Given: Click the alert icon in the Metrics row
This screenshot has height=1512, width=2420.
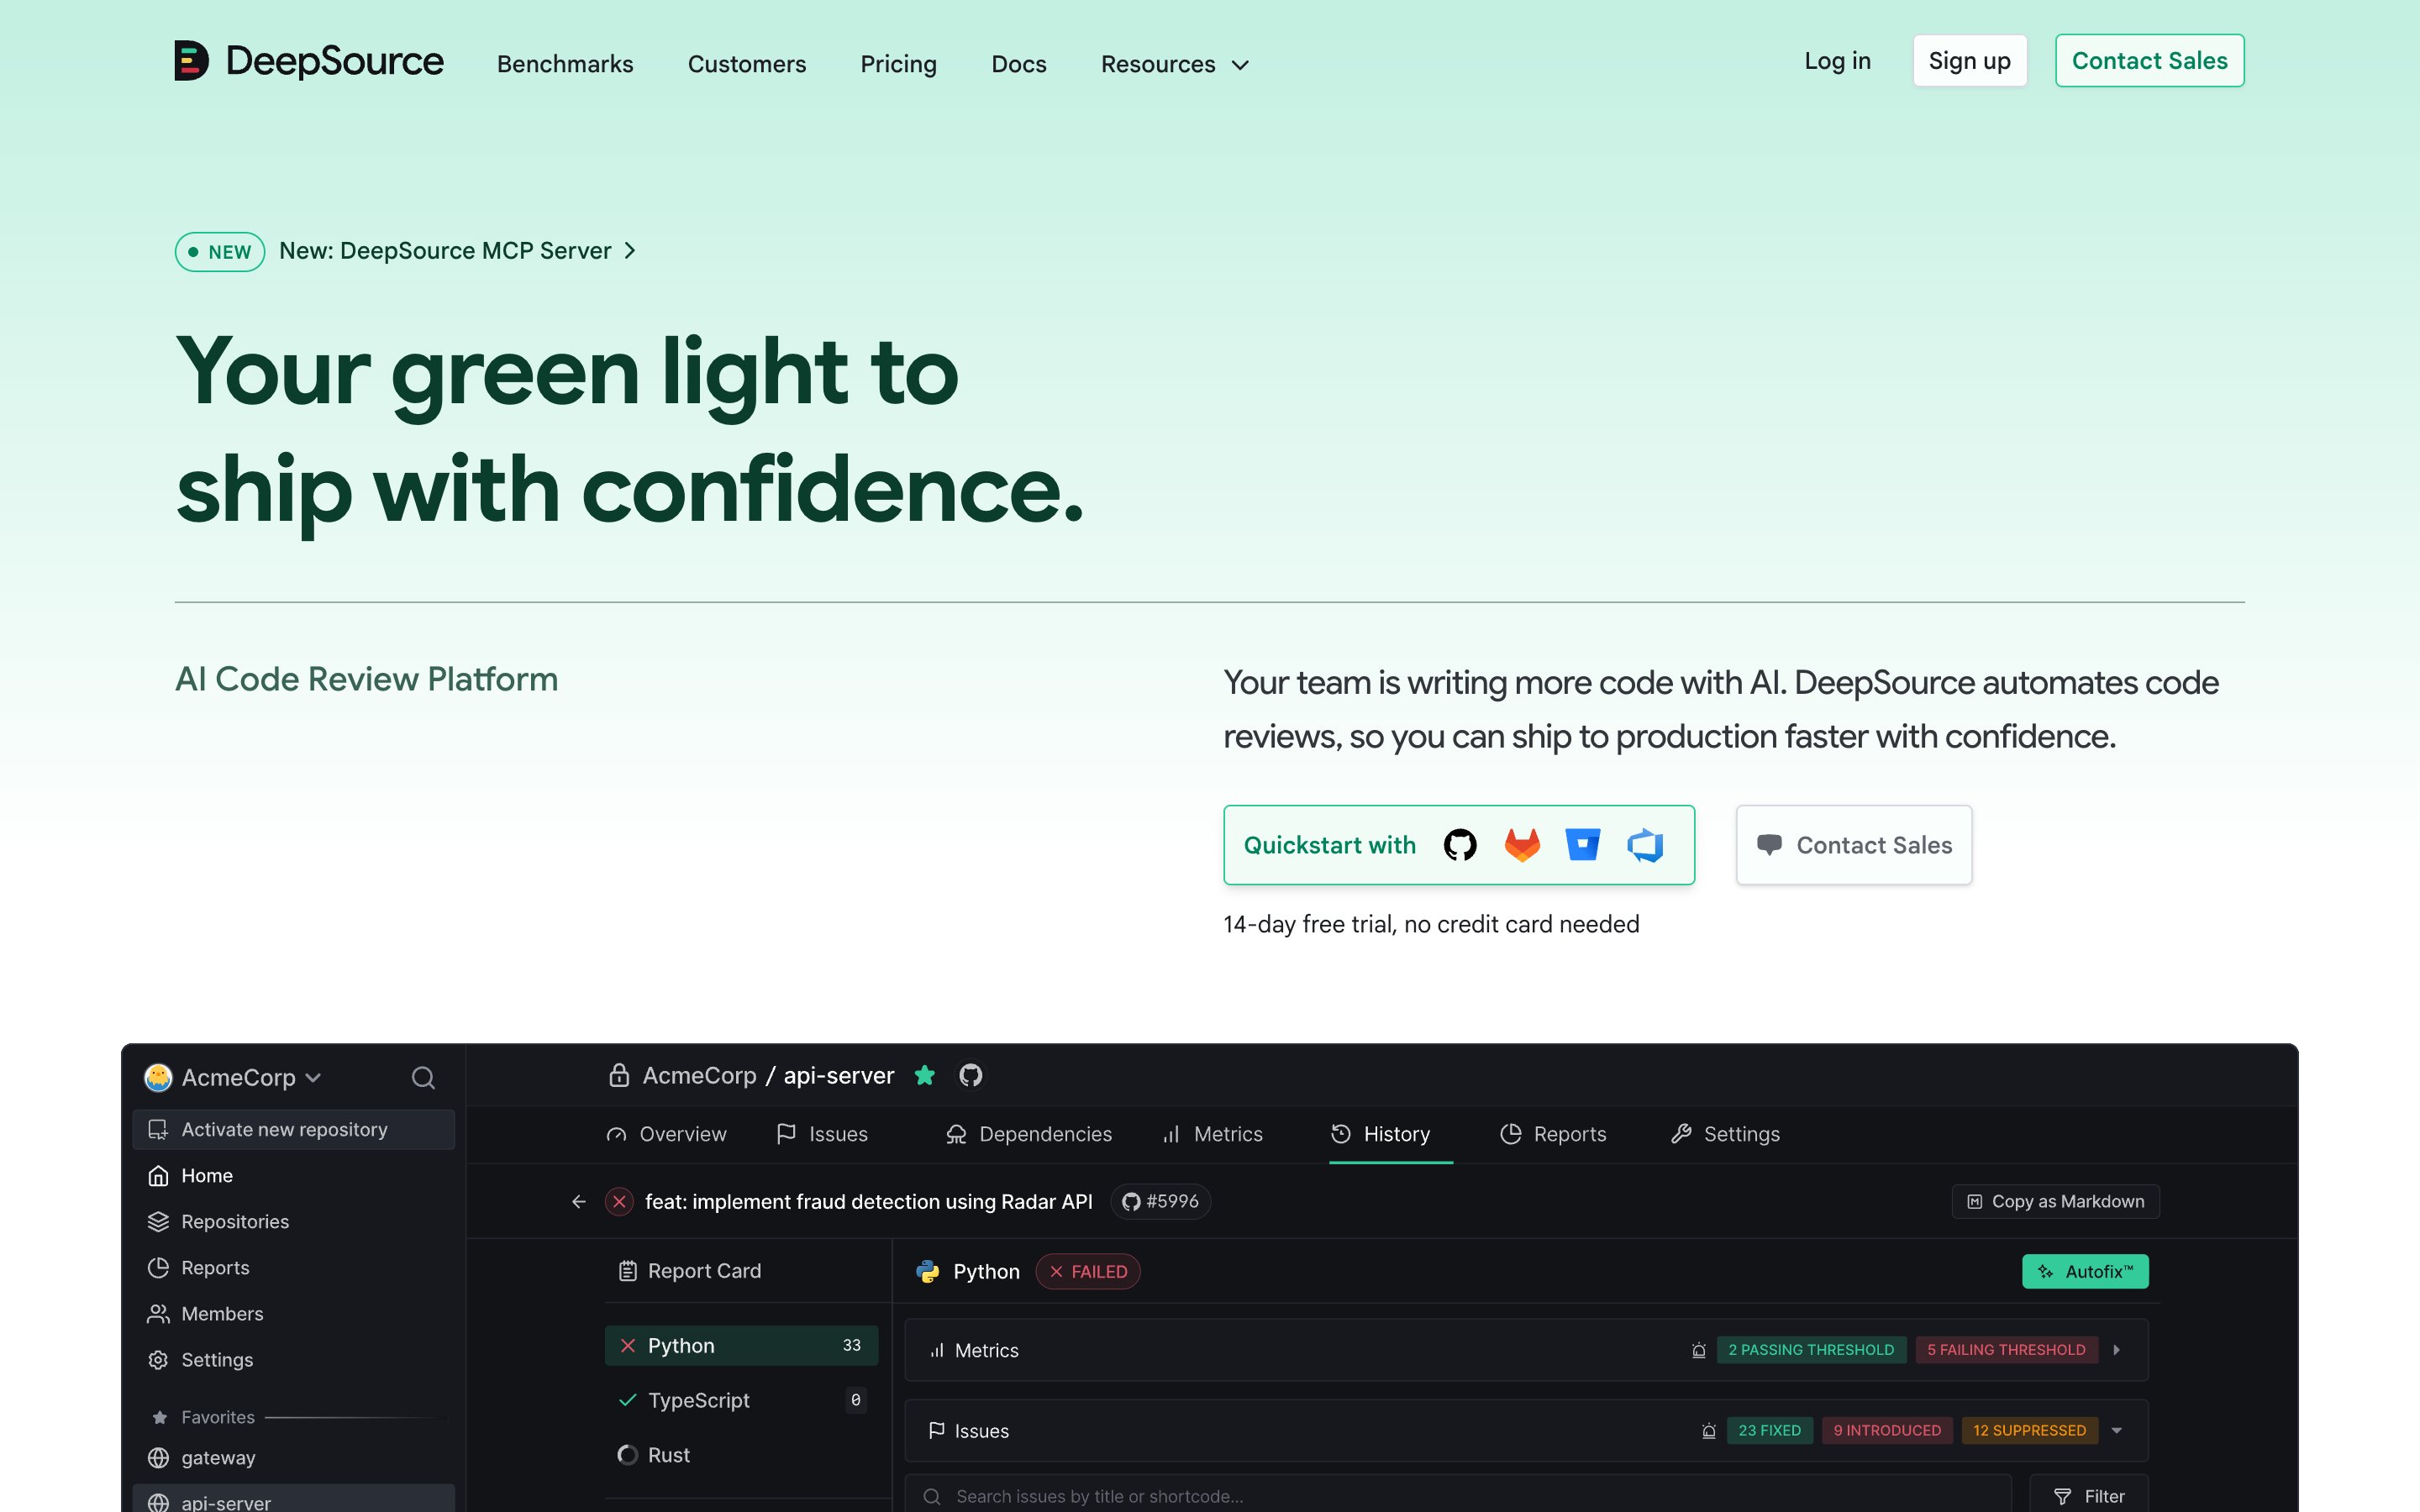Looking at the screenshot, I should (x=1698, y=1350).
